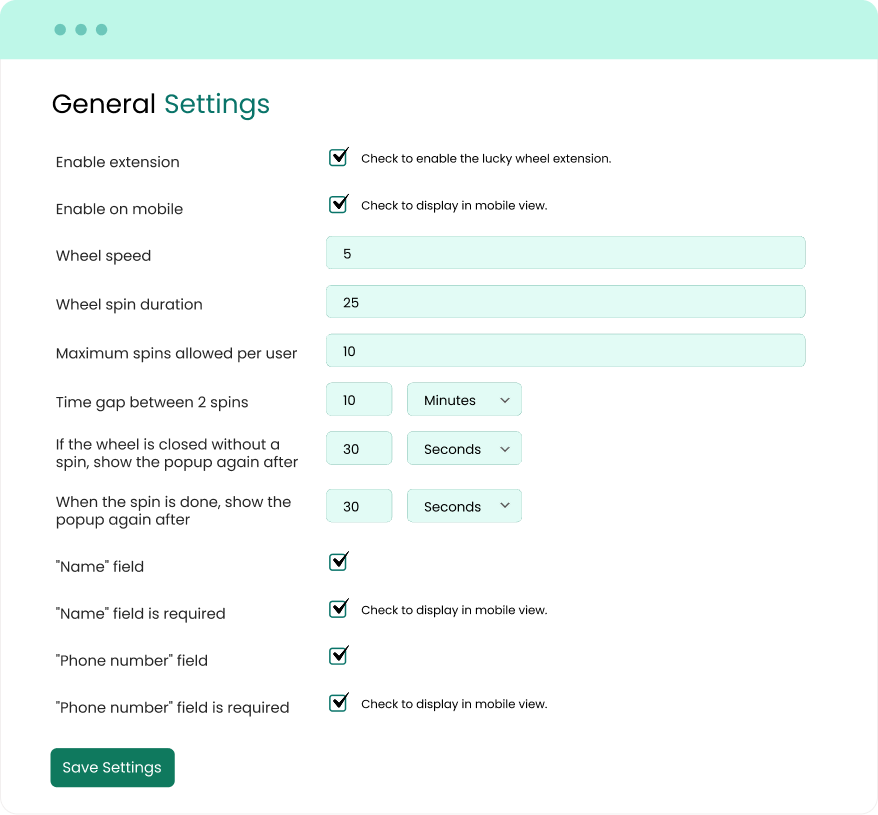This screenshot has width=878, height=815.
Task: Expand Seconds dropdown for spin-done popup delay
Action: [464, 506]
